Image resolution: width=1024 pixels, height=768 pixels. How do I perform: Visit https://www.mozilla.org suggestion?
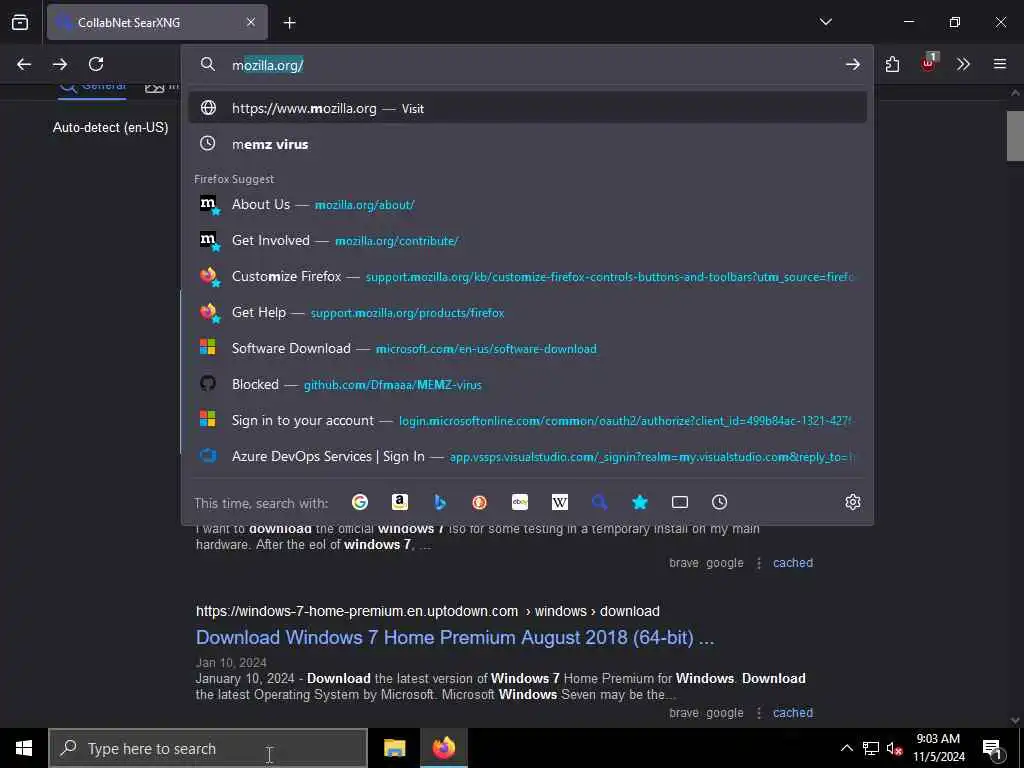pyautogui.click(x=527, y=108)
